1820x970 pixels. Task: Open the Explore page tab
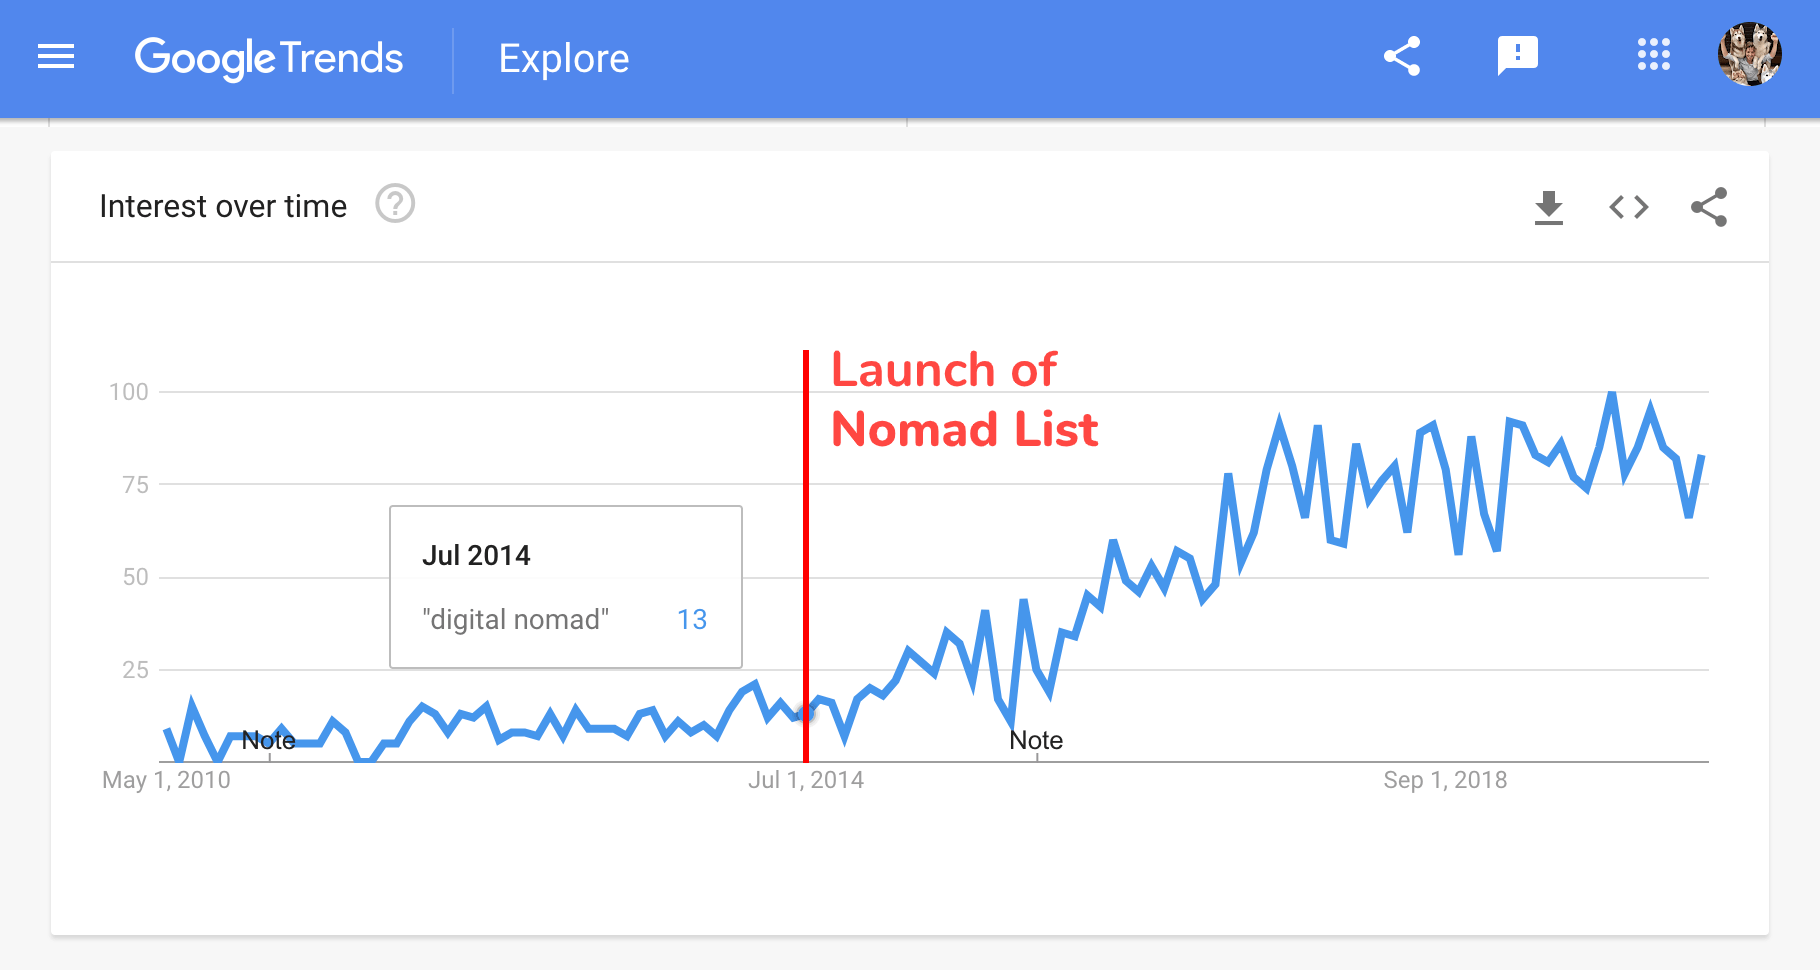564,59
